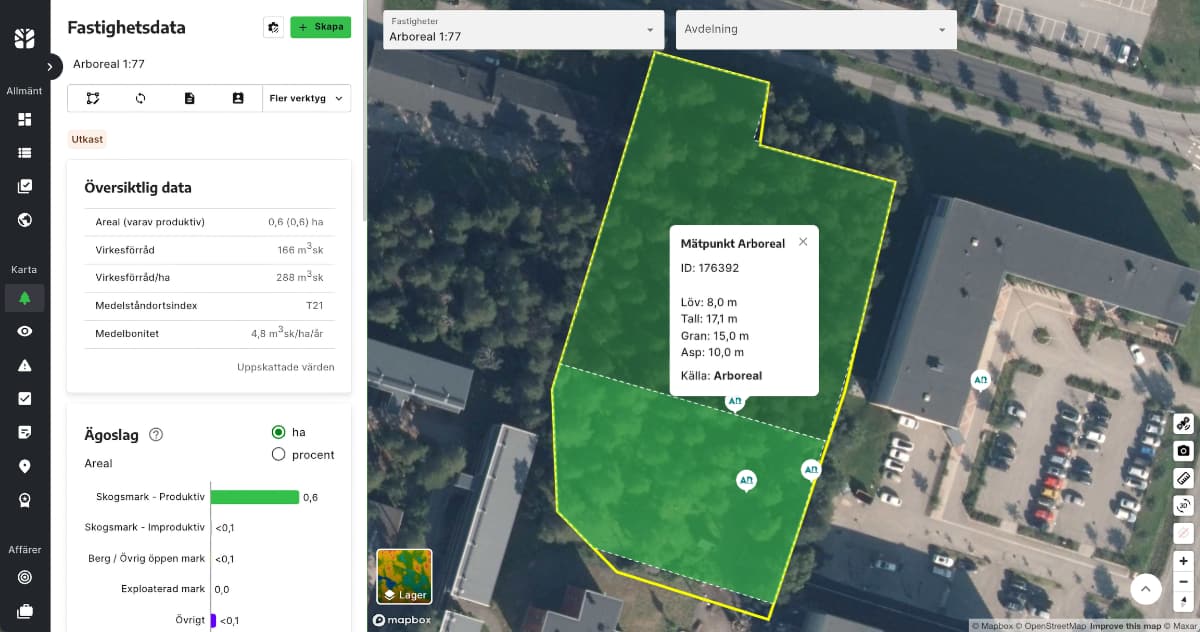Image resolution: width=1200 pixels, height=632 pixels.
Task: Toggle the 3D map view icon
Action: tap(1184, 505)
